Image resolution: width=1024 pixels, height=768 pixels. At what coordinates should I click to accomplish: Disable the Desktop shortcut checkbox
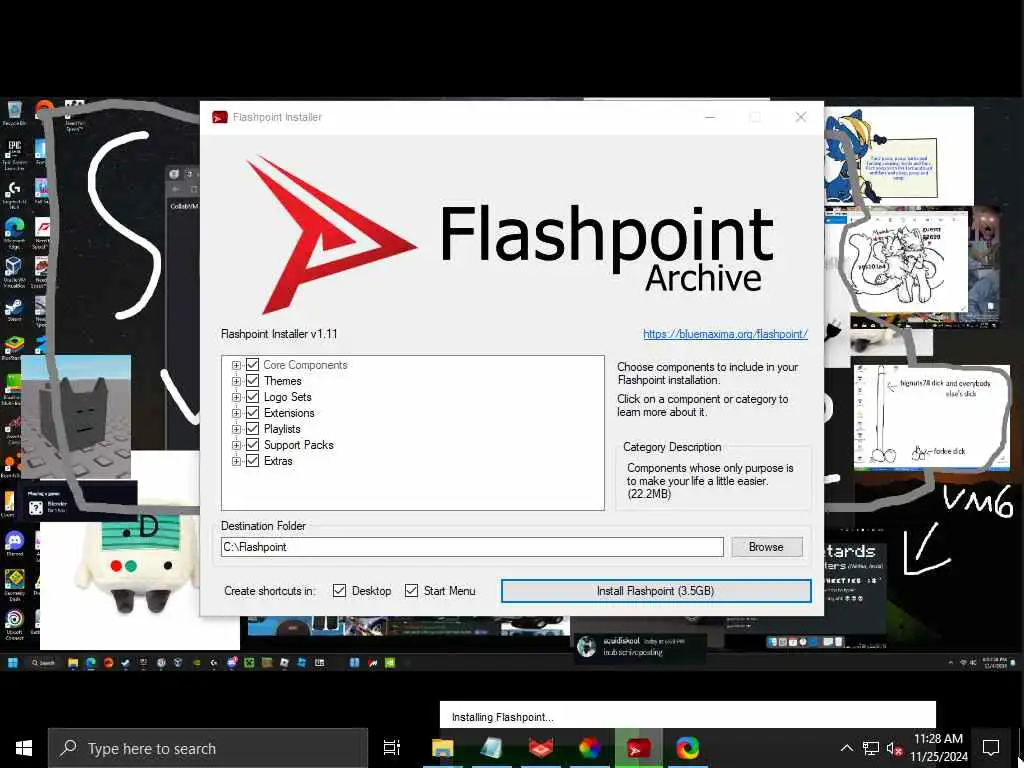(339, 591)
